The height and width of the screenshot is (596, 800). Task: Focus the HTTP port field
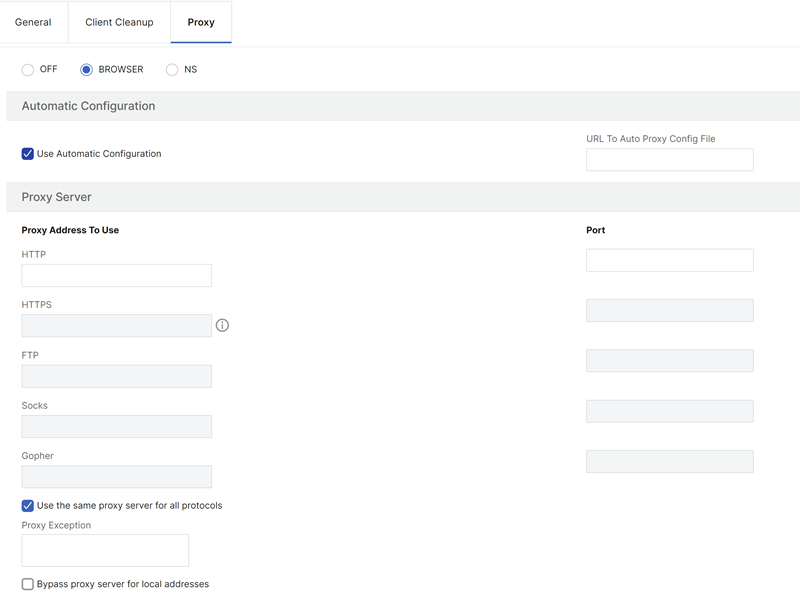point(669,260)
